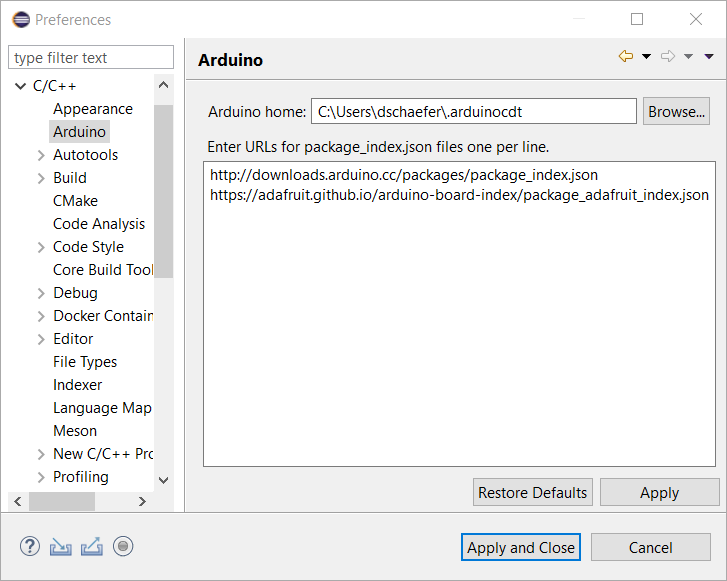Viewport: 727px width, 581px height.
Task: Expand the Autotools tree node
Action: 41,155
